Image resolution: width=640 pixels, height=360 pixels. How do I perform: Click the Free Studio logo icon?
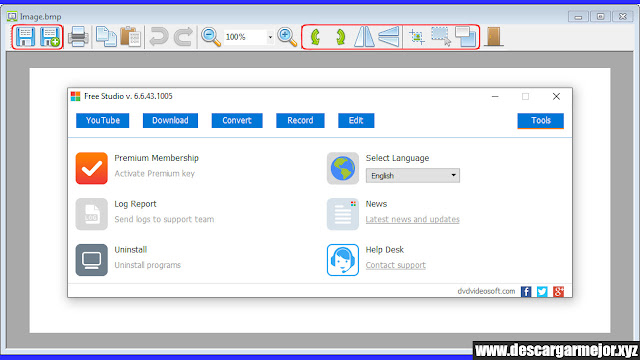coord(76,96)
